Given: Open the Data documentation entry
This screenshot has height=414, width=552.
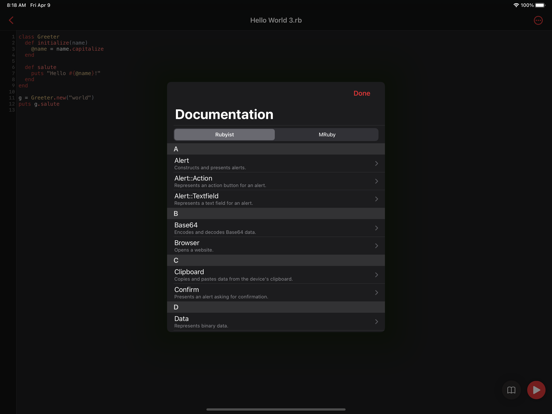Looking at the screenshot, I should coord(276,321).
